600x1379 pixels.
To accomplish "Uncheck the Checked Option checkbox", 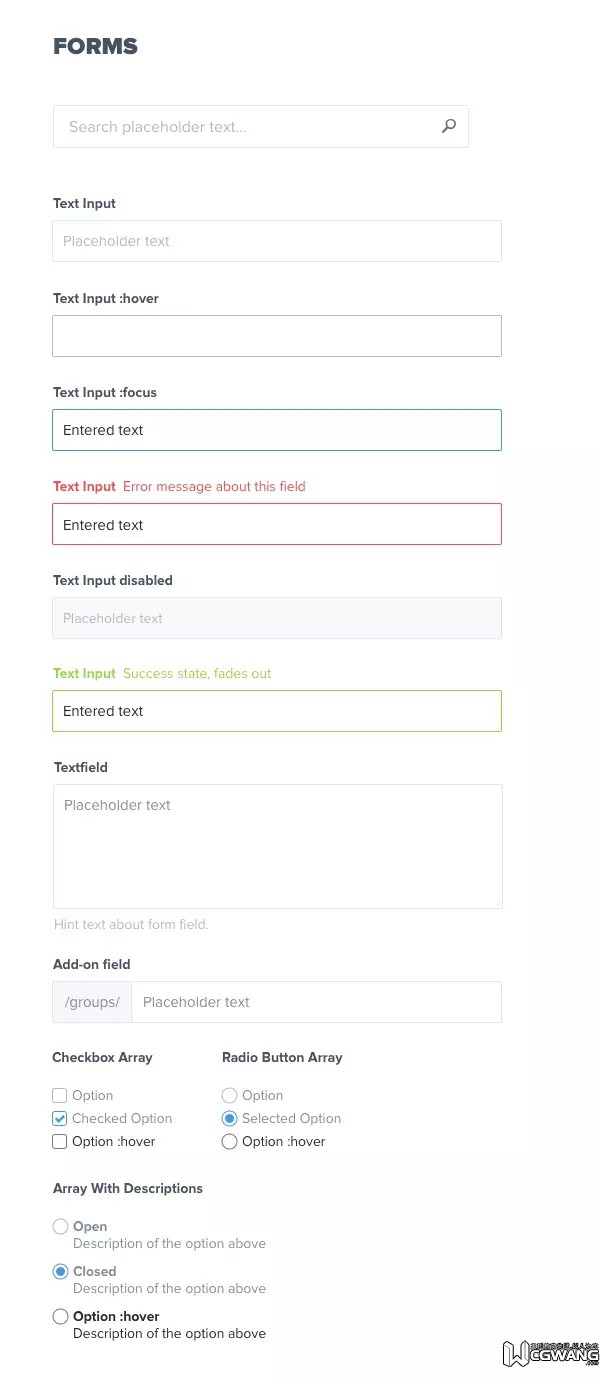I will (x=60, y=1119).
